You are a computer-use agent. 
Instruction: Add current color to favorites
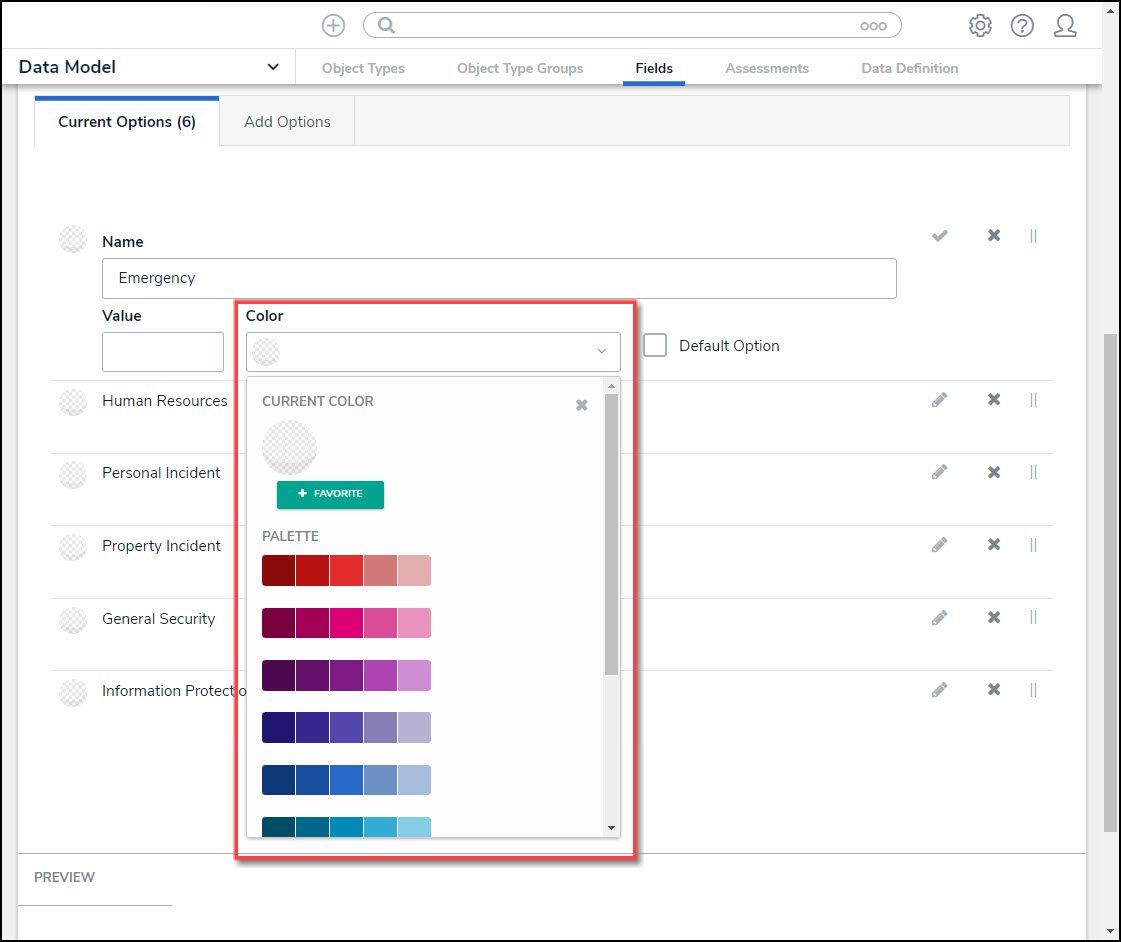click(330, 494)
